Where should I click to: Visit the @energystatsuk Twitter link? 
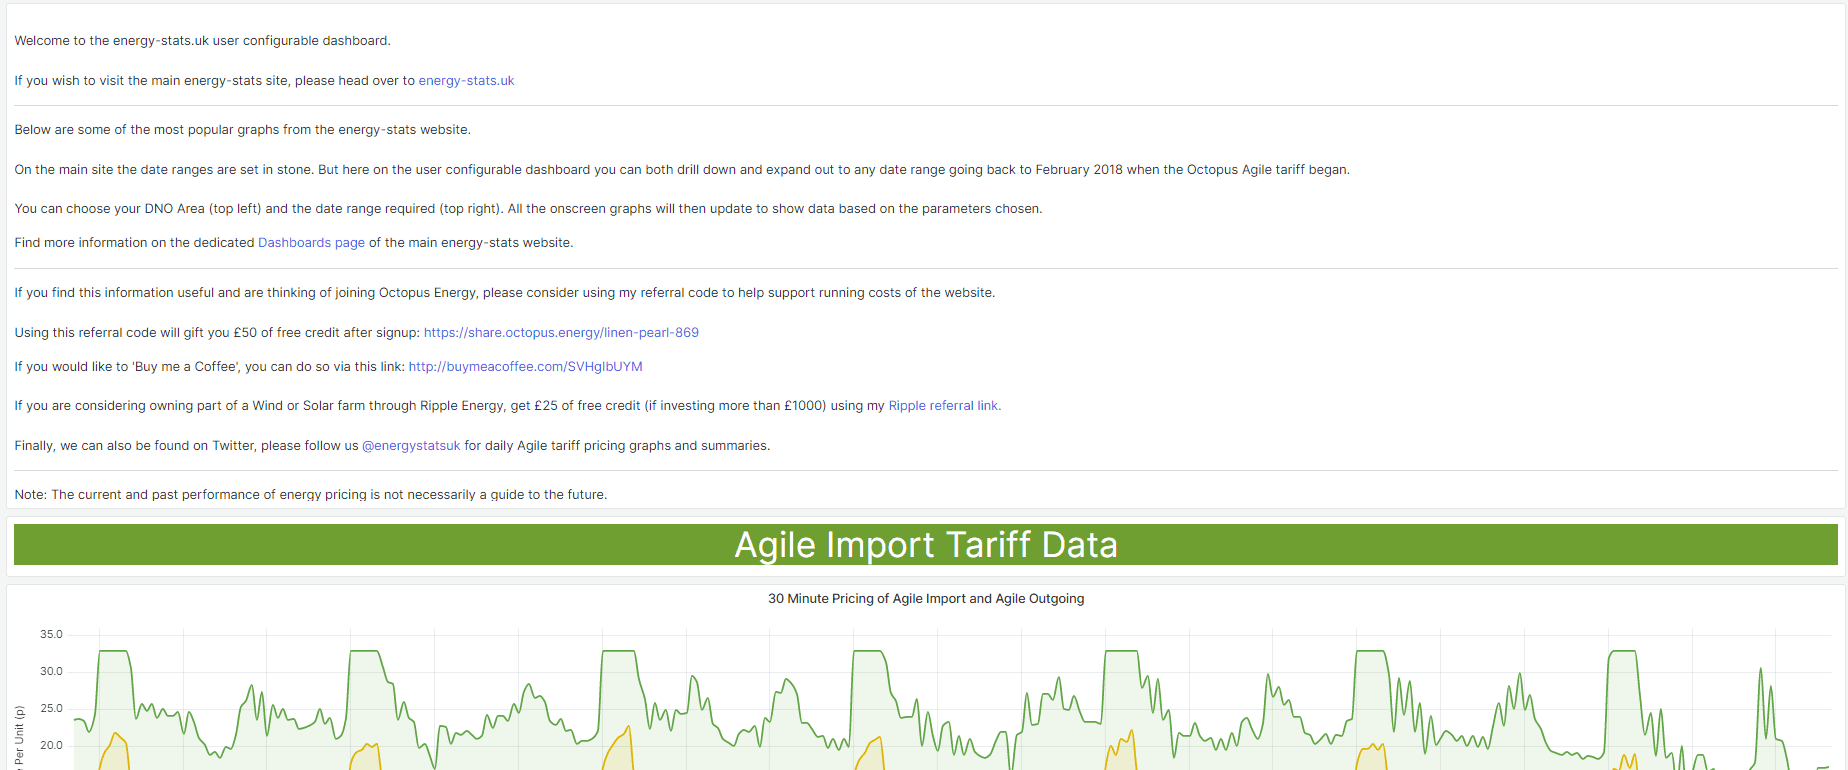pyautogui.click(x=411, y=446)
